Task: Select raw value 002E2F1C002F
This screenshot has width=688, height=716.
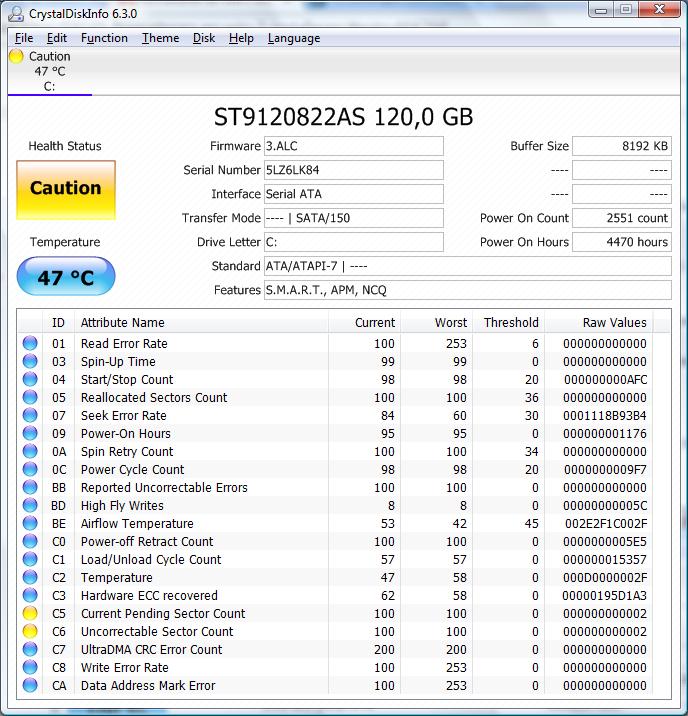Action: coord(606,523)
